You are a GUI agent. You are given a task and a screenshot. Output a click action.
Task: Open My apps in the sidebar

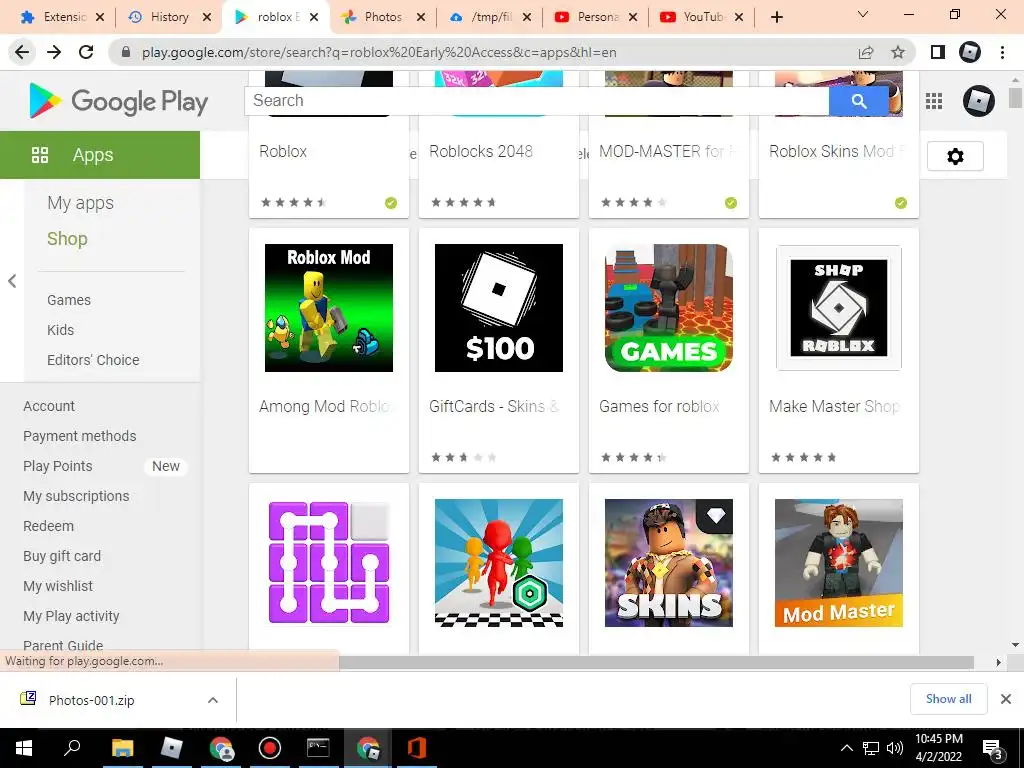80,203
